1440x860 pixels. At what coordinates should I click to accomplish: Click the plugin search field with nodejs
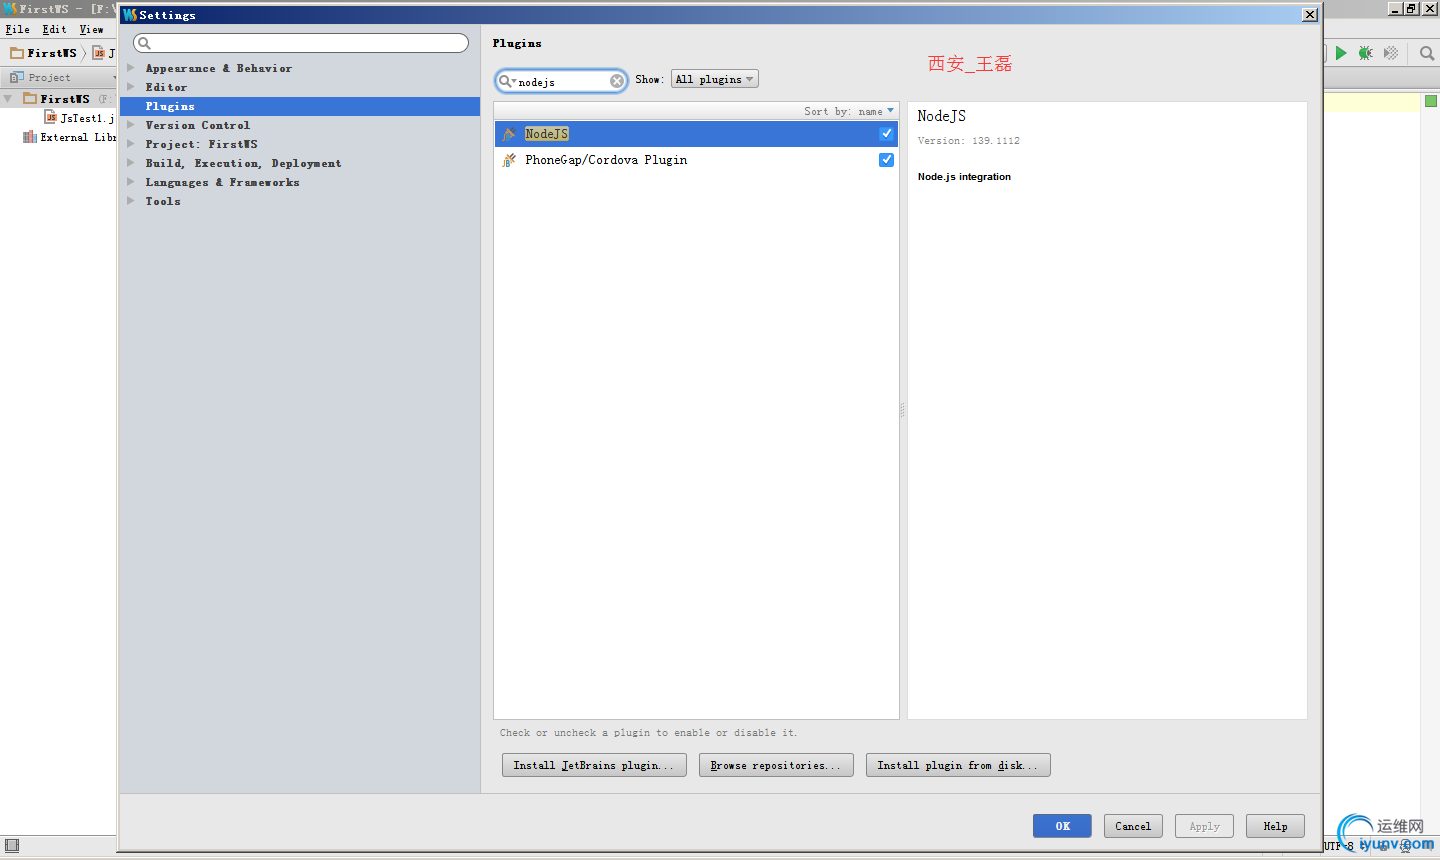click(x=561, y=81)
